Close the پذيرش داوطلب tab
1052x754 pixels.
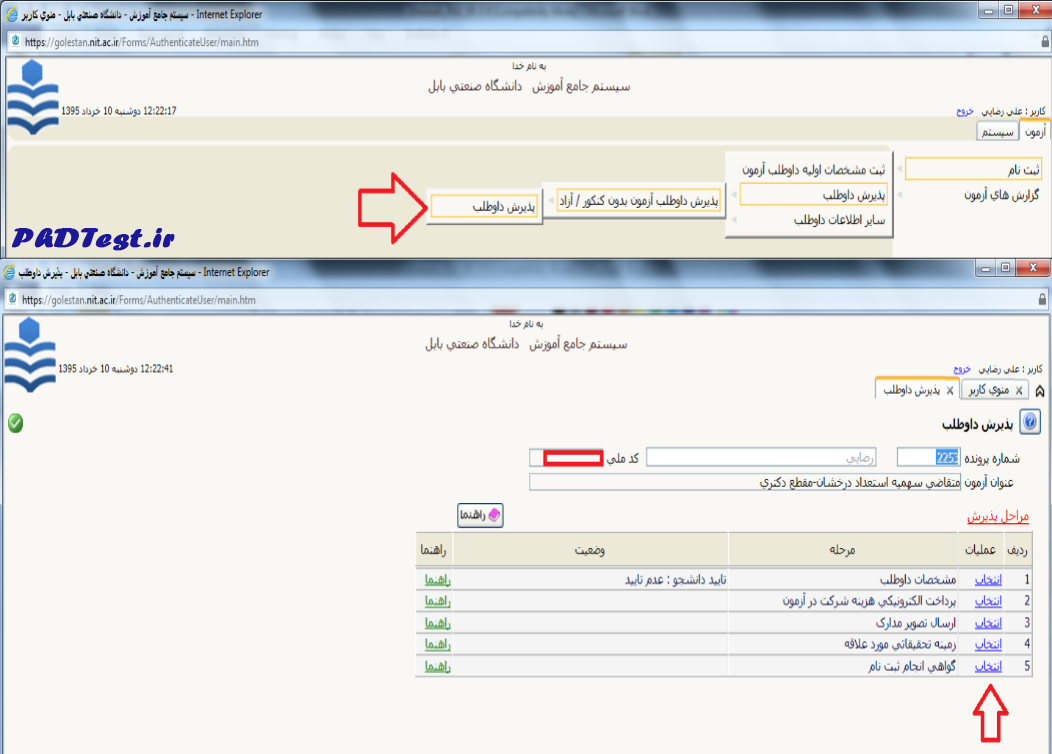tap(950, 390)
